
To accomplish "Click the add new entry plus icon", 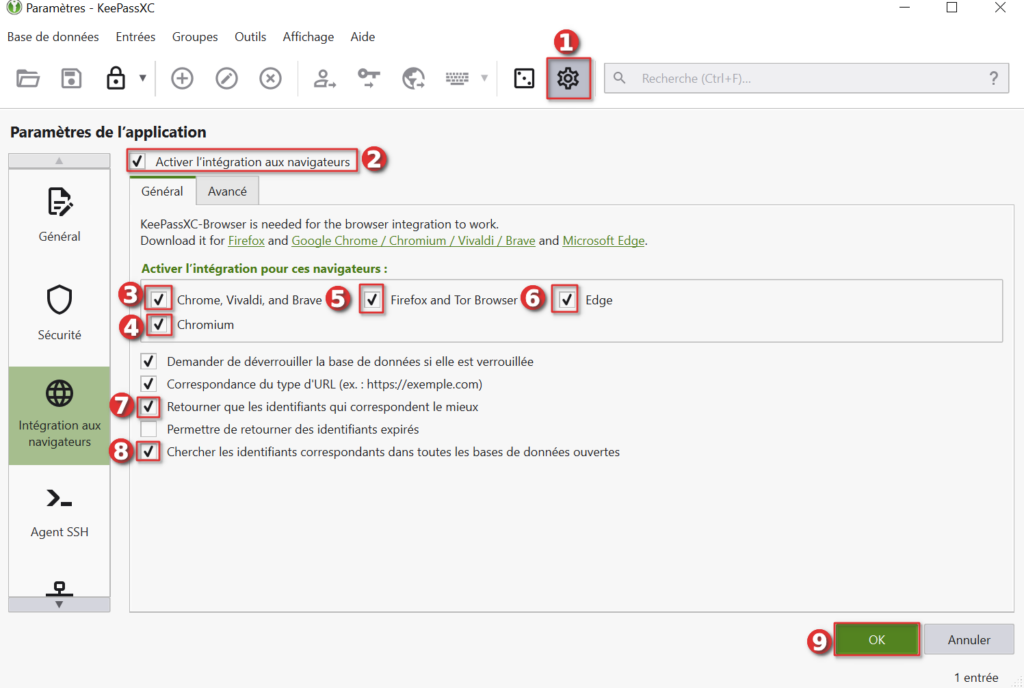I will point(182,78).
